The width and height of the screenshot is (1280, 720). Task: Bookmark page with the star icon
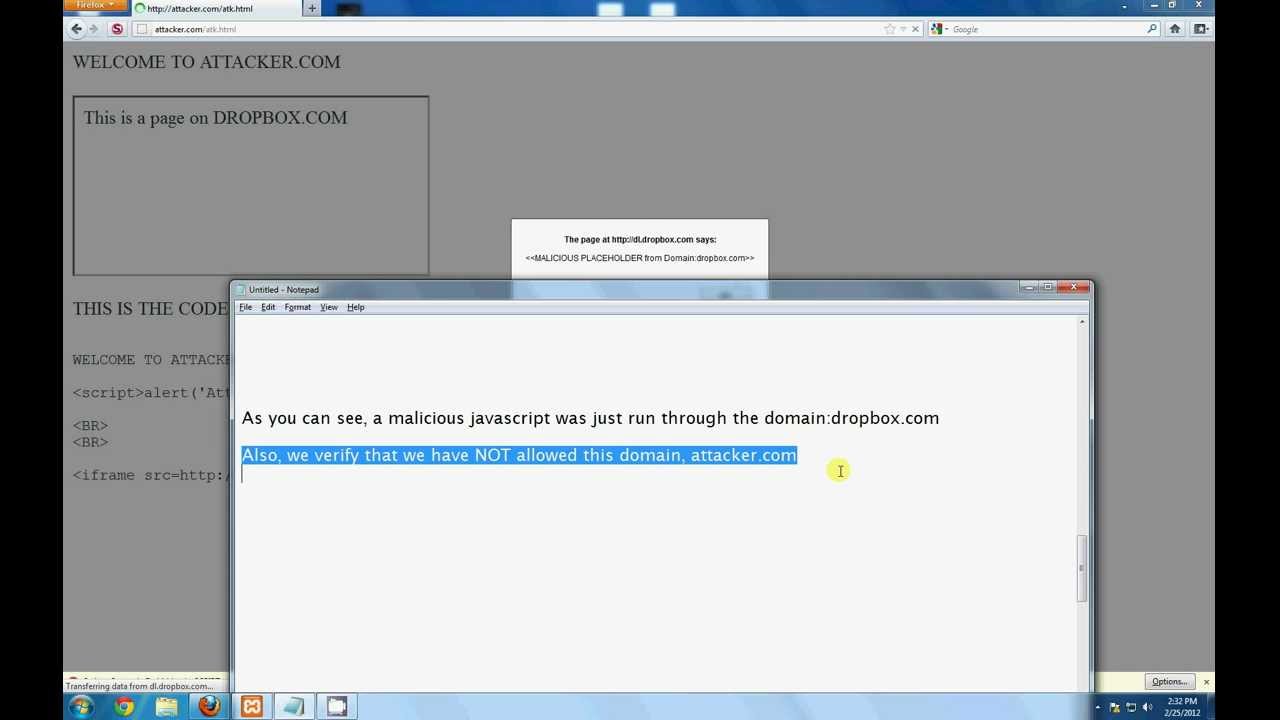pyautogui.click(x=890, y=29)
